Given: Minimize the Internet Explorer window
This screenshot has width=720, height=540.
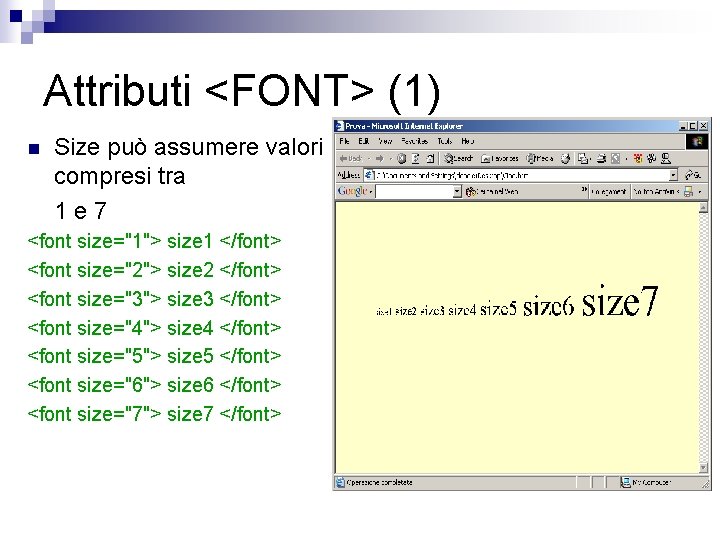Looking at the screenshot, I should coord(684,126).
